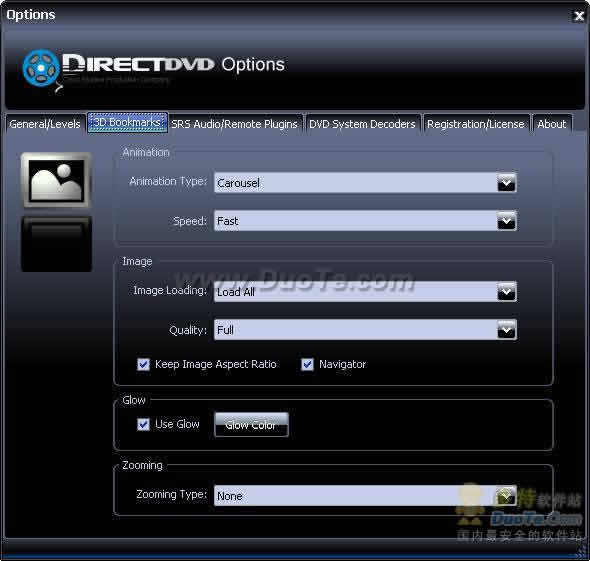Open the Animation Type dropdown arrow

506,183
